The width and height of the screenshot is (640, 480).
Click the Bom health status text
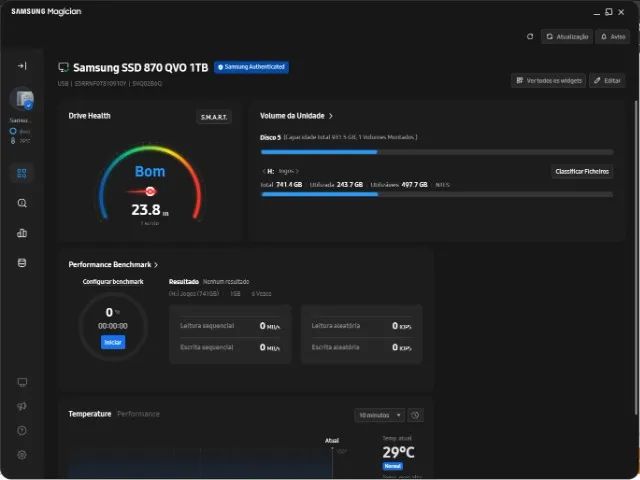pyautogui.click(x=150, y=171)
